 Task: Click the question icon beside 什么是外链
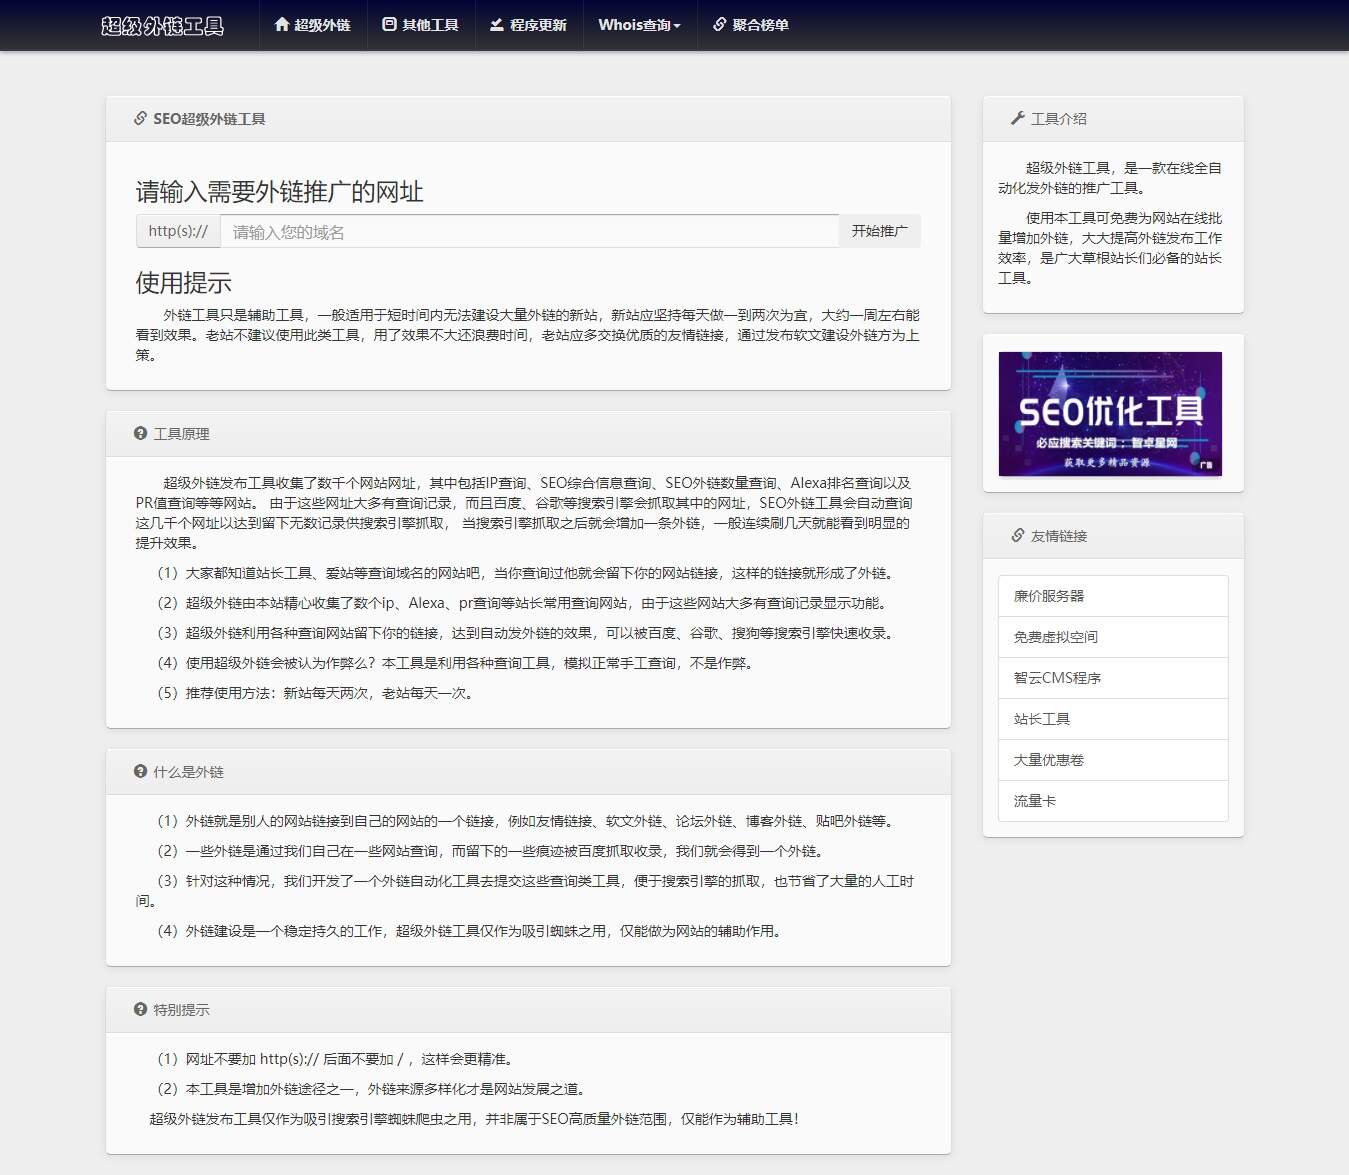139,771
